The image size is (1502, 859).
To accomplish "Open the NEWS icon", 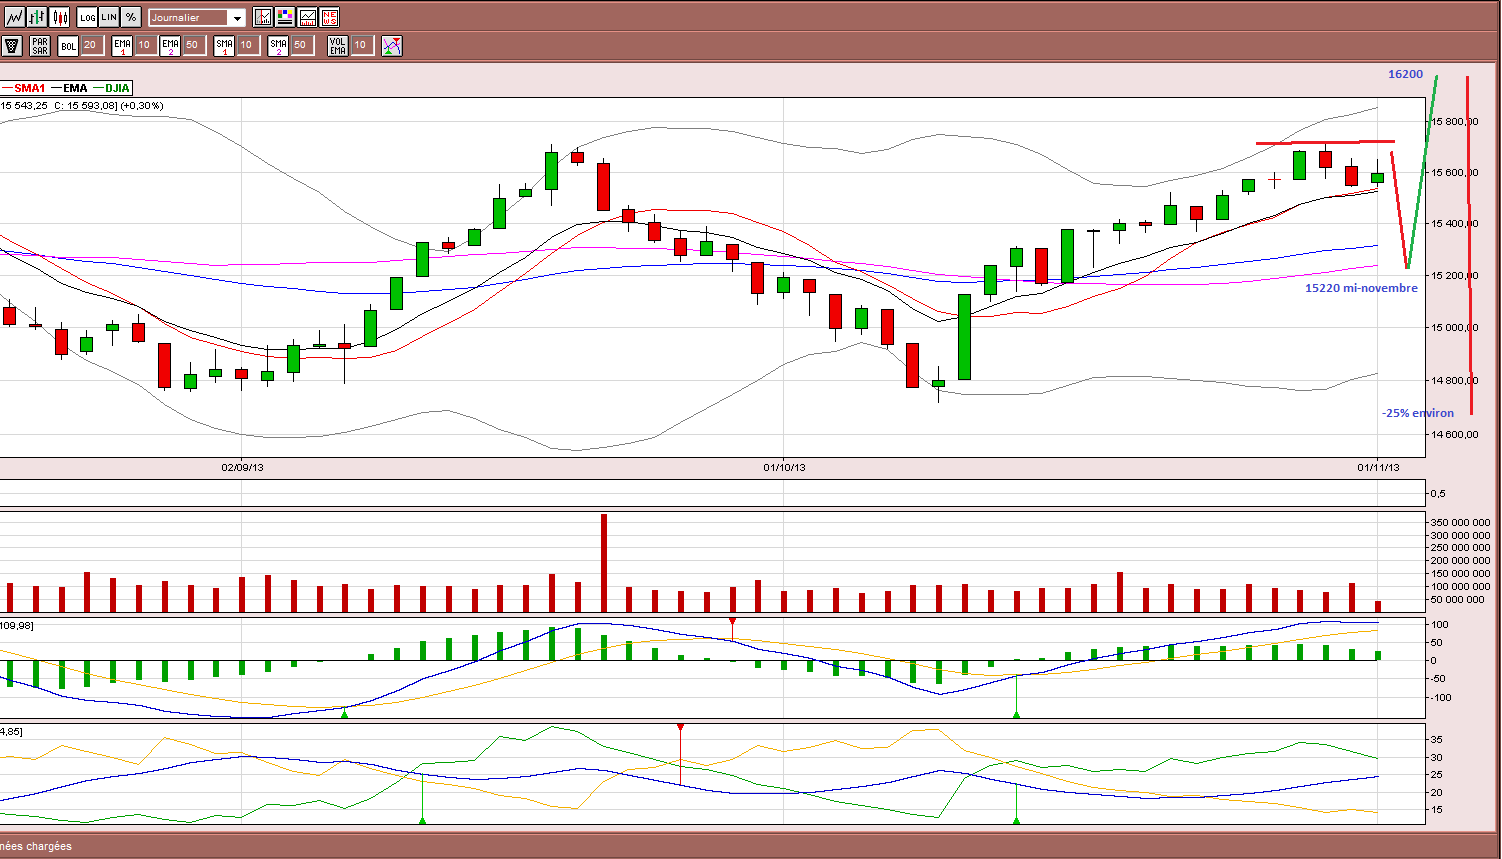I will pos(330,17).
